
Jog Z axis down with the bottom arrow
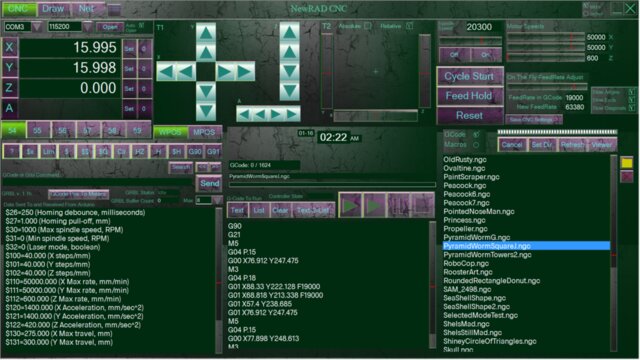click(289, 91)
